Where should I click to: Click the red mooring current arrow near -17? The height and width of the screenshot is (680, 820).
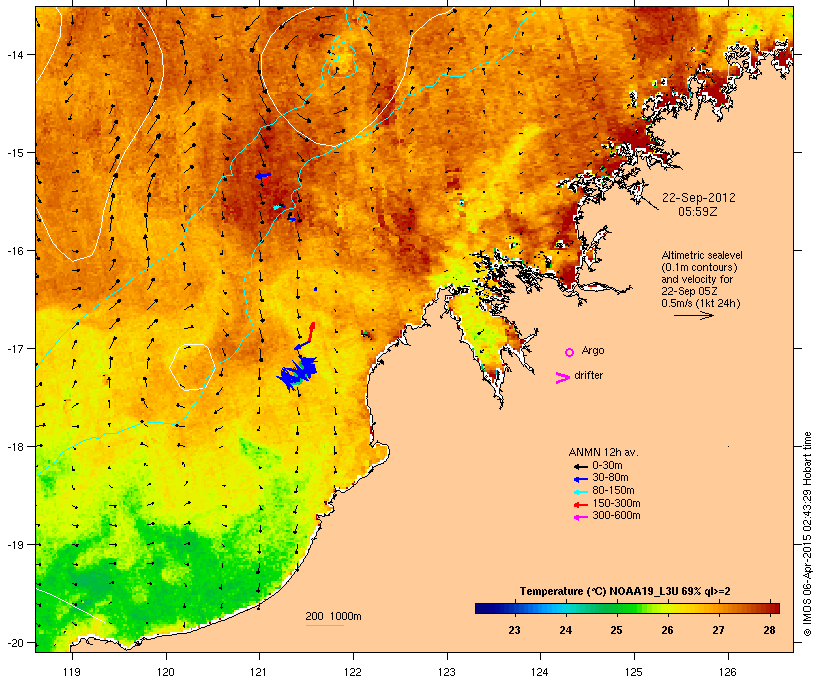pos(312,331)
